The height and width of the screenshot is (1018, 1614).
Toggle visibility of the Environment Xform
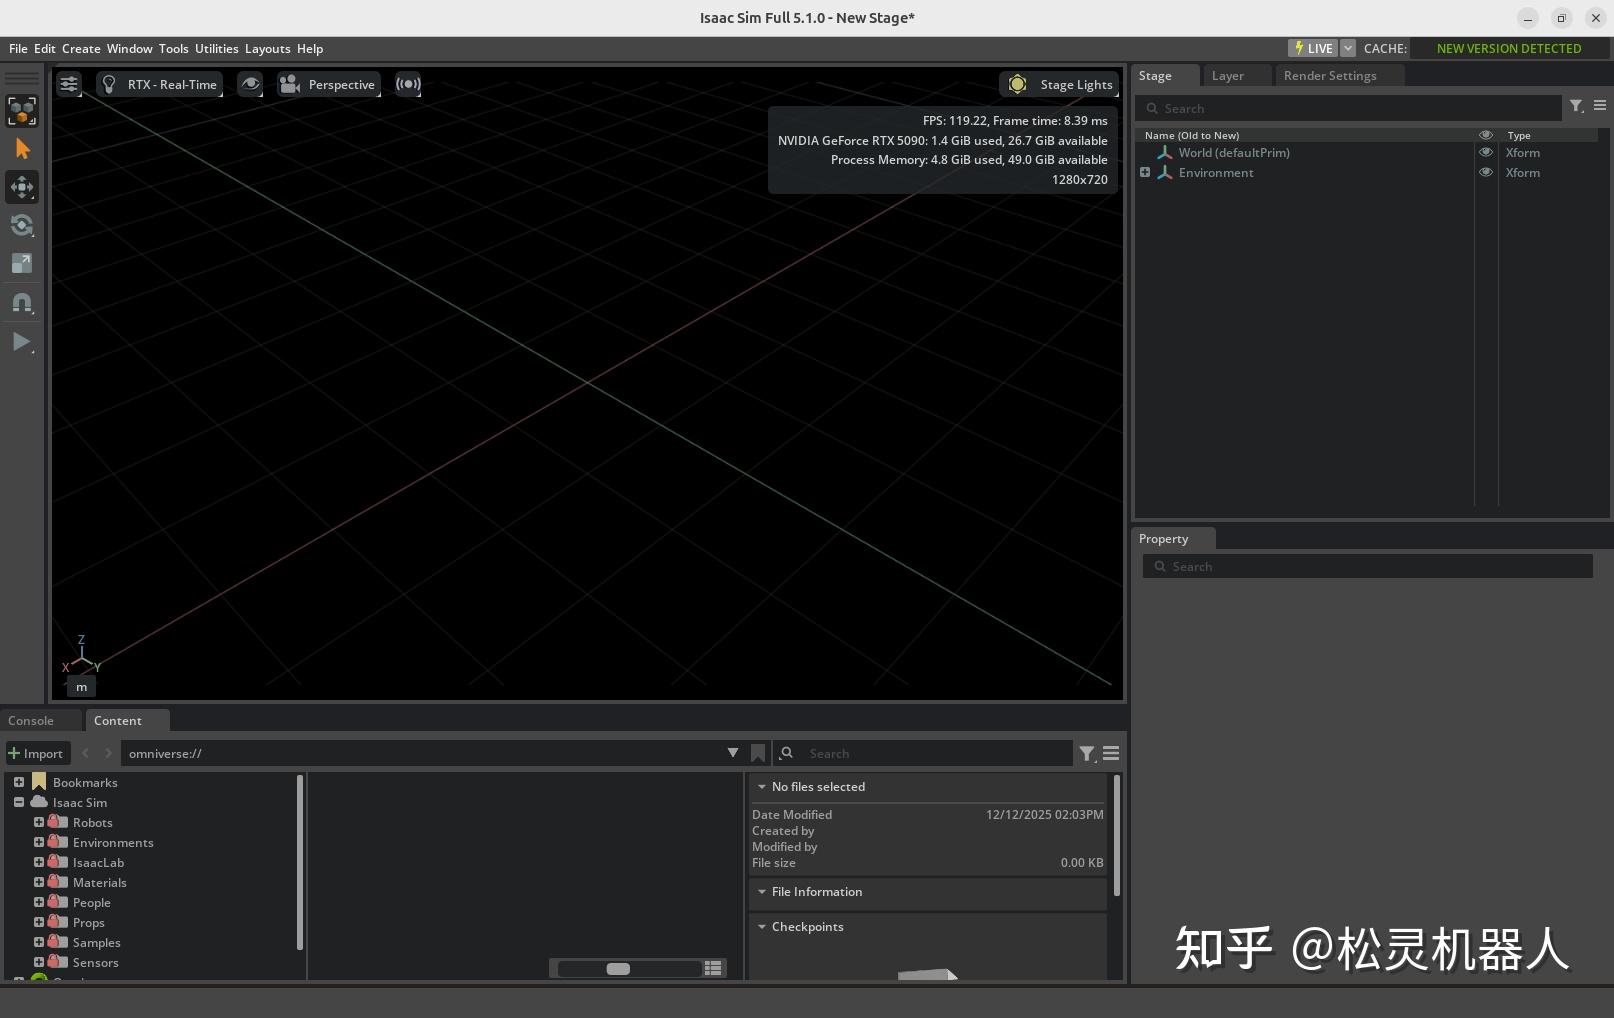click(x=1485, y=172)
